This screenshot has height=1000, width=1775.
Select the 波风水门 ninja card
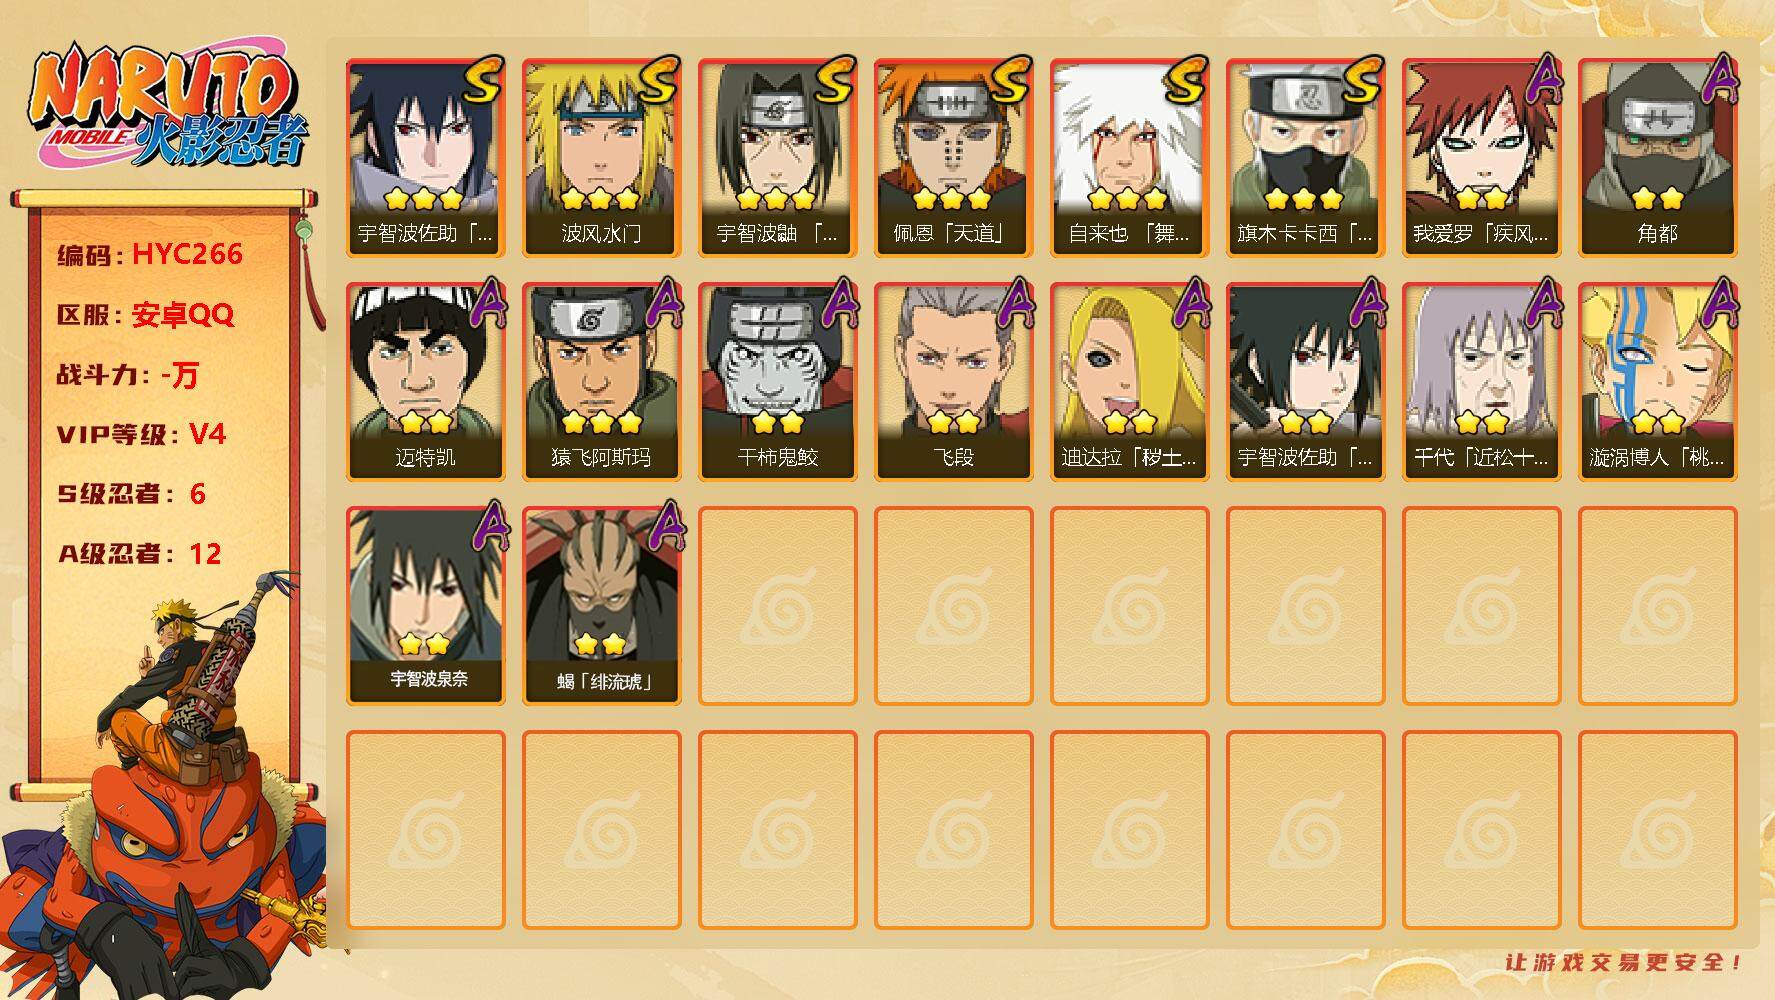[x=601, y=158]
